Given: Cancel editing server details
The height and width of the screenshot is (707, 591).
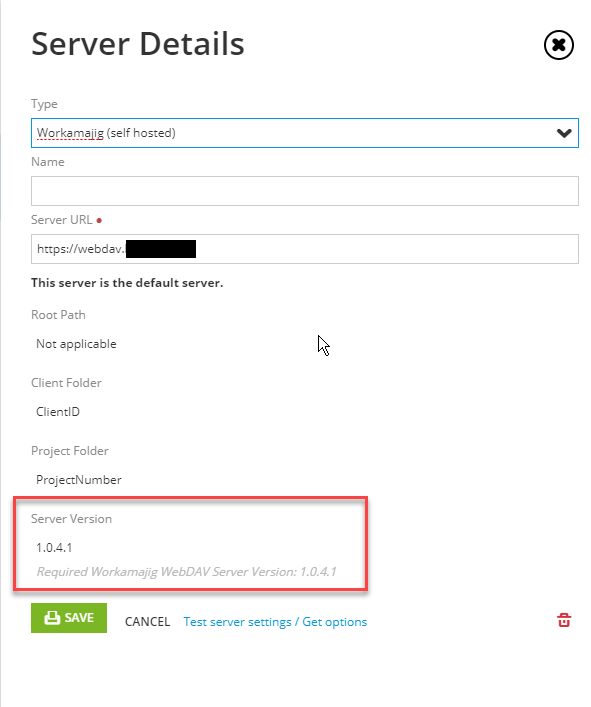Looking at the screenshot, I should [x=147, y=622].
